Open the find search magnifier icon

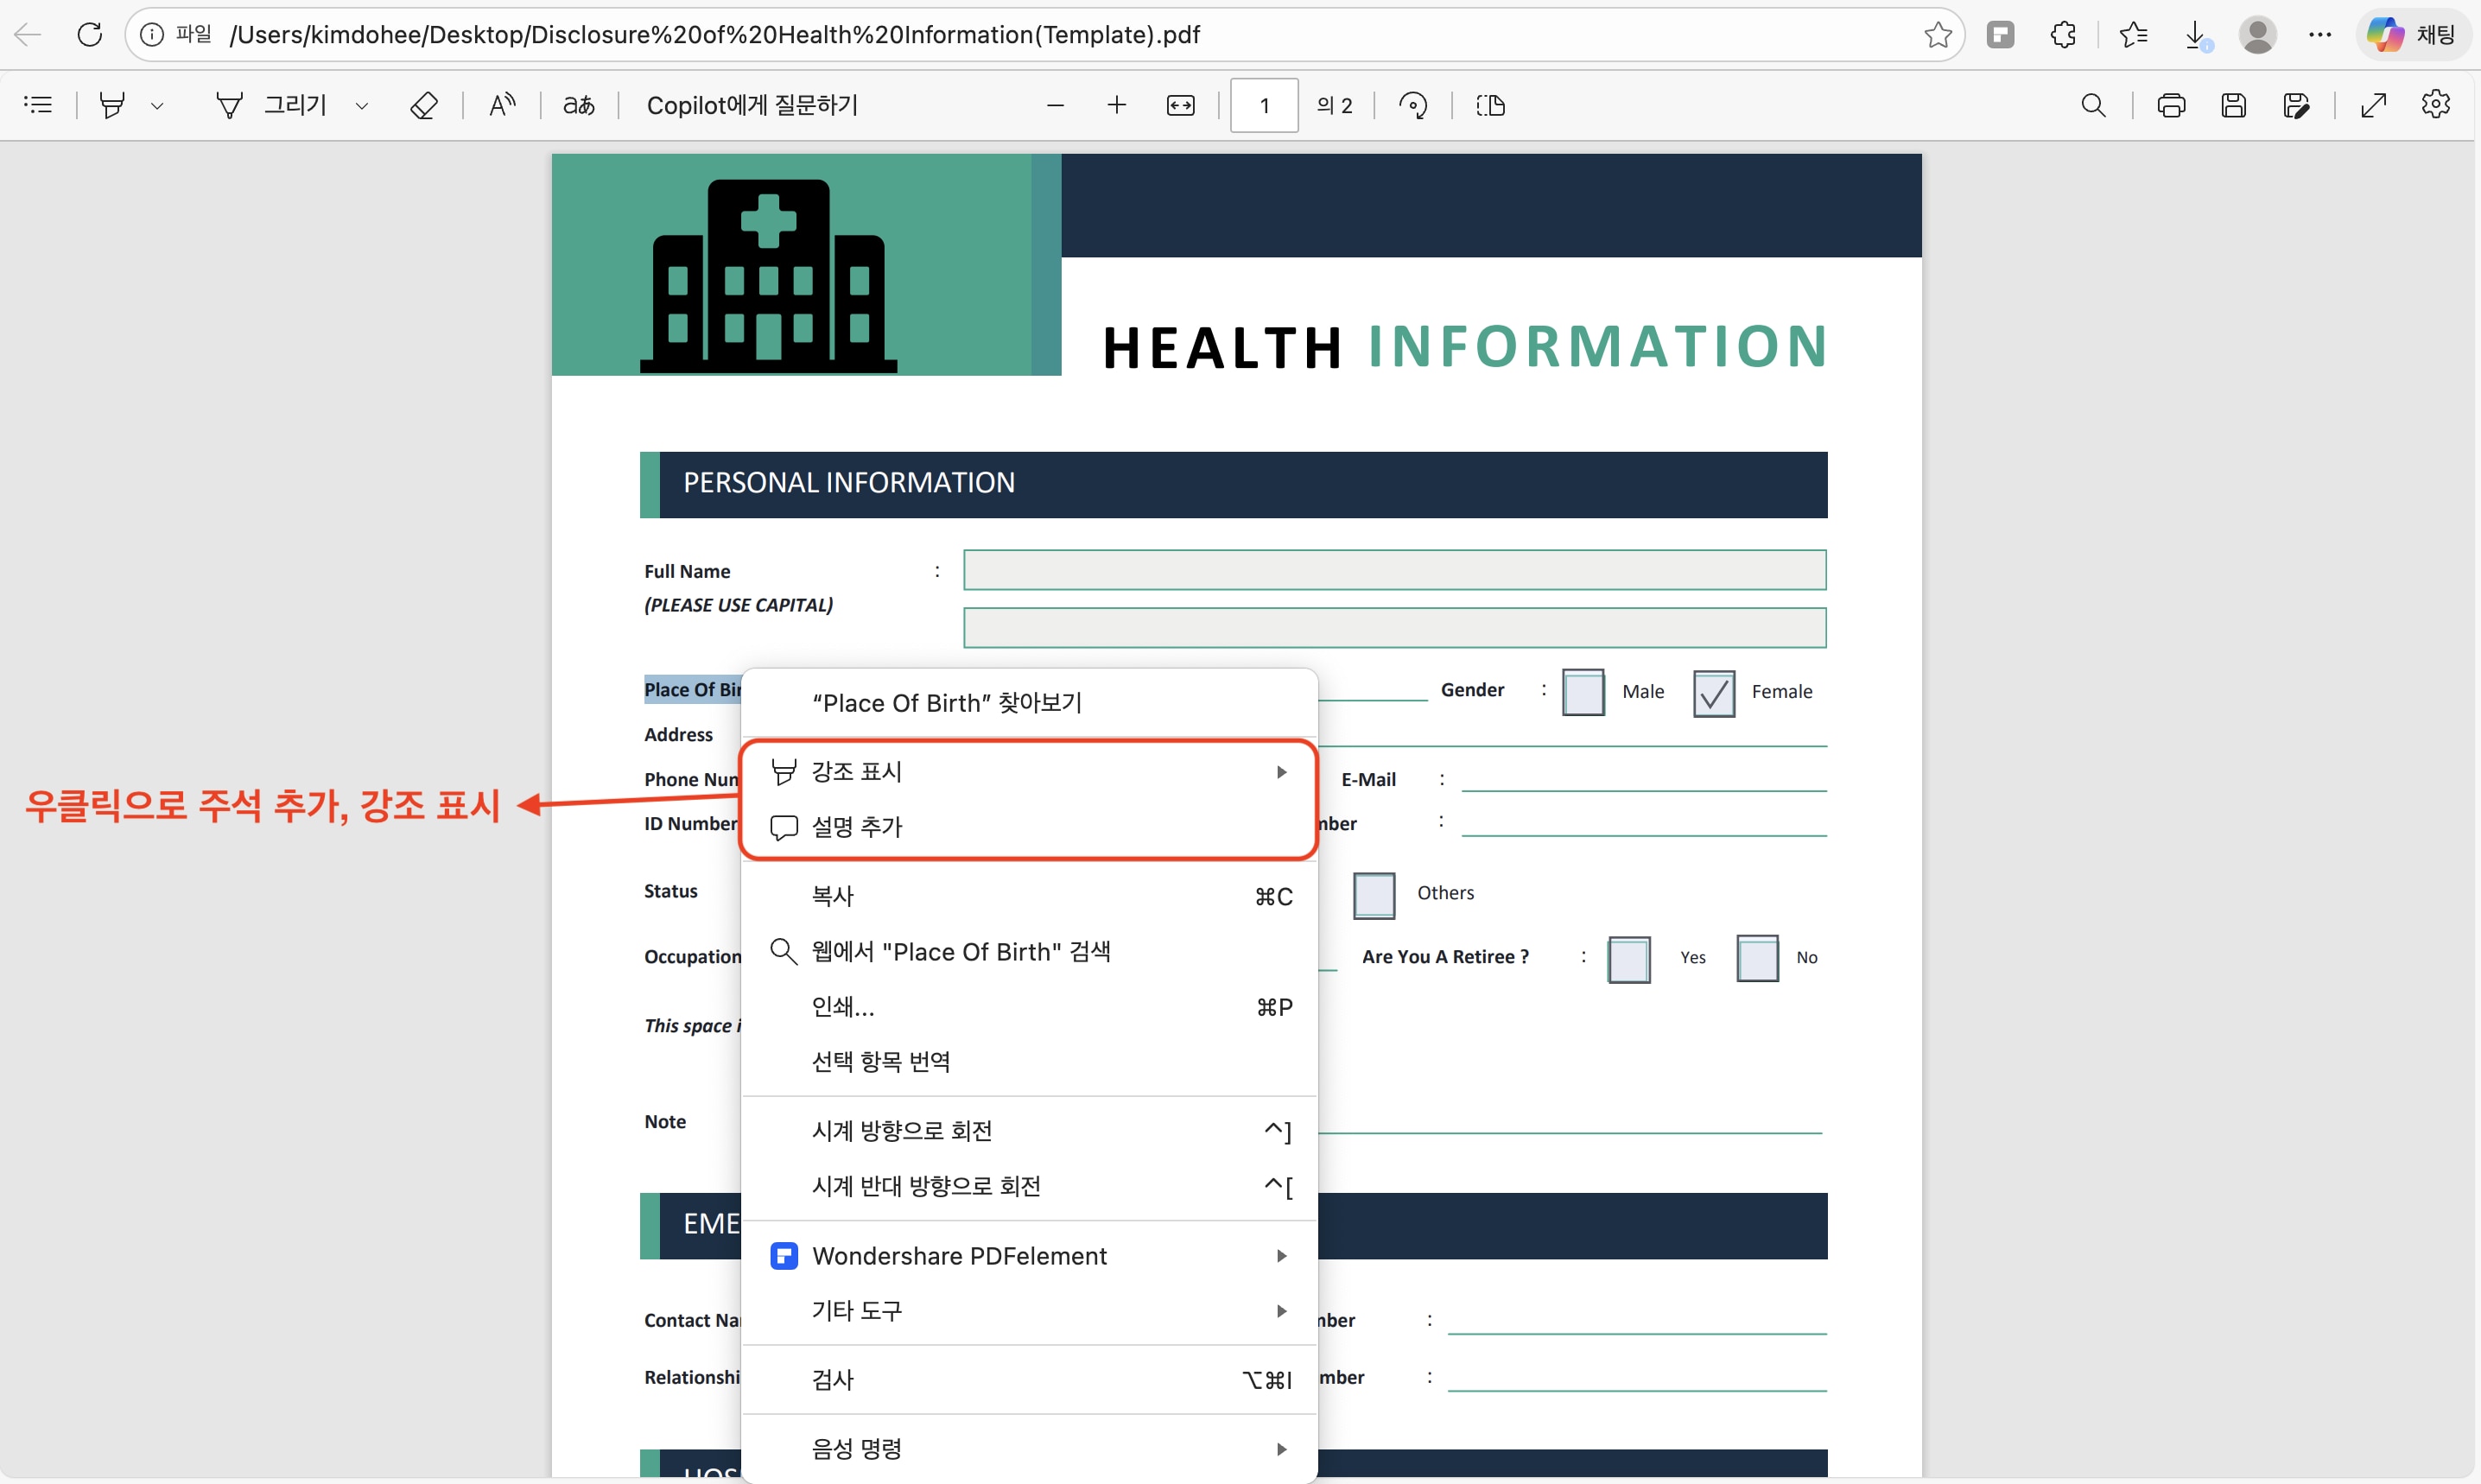click(2093, 105)
